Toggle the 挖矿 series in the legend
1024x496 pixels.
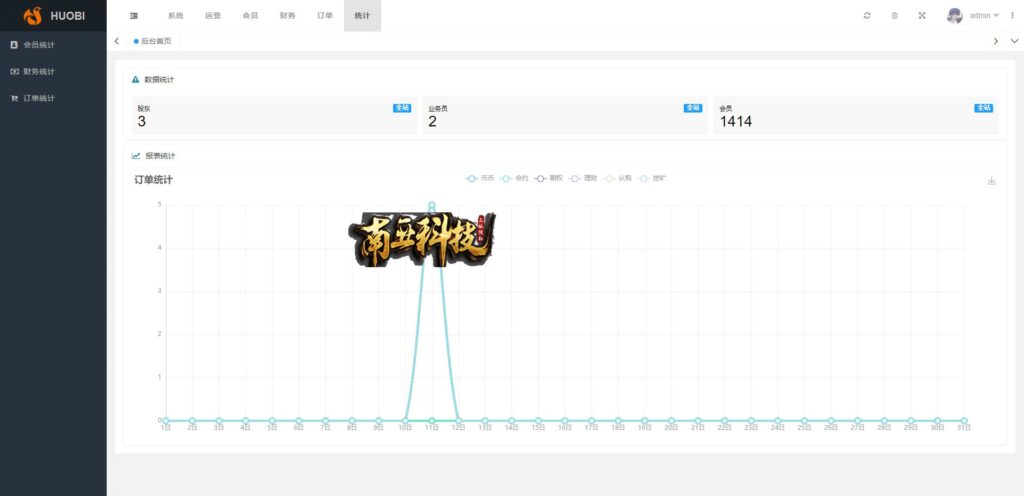[652, 178]
